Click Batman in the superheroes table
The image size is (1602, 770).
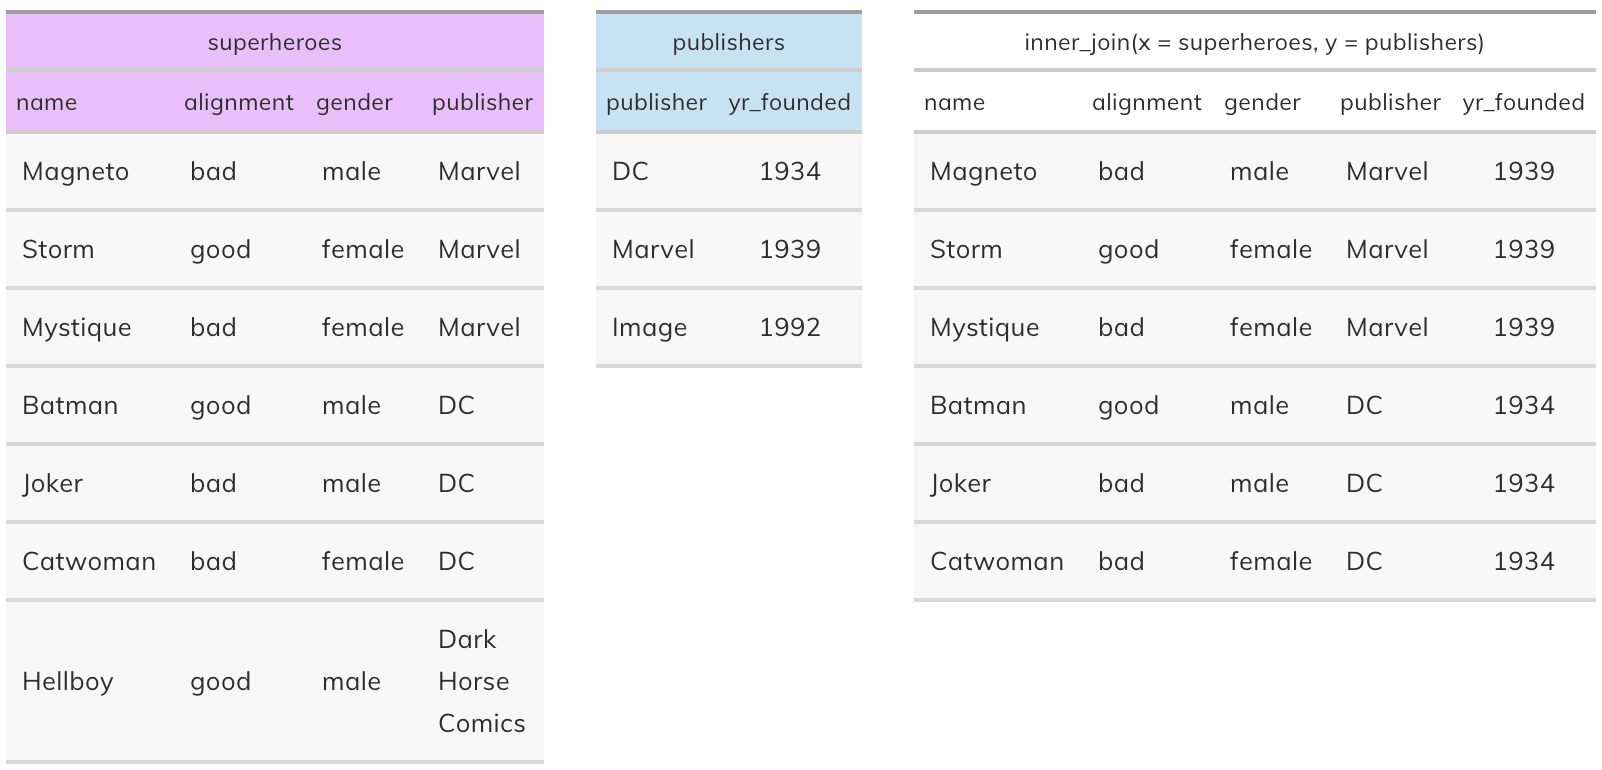70,406
